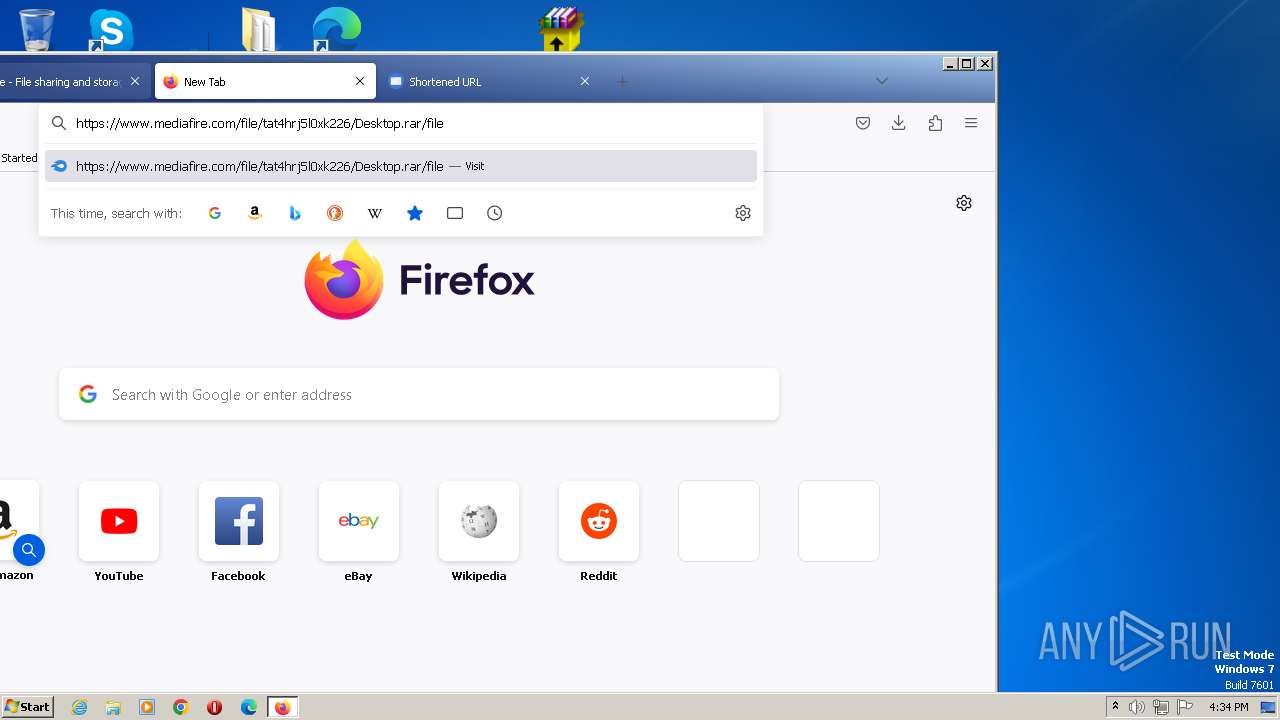Show hidden system tray icons arrow

[1115, 707]
